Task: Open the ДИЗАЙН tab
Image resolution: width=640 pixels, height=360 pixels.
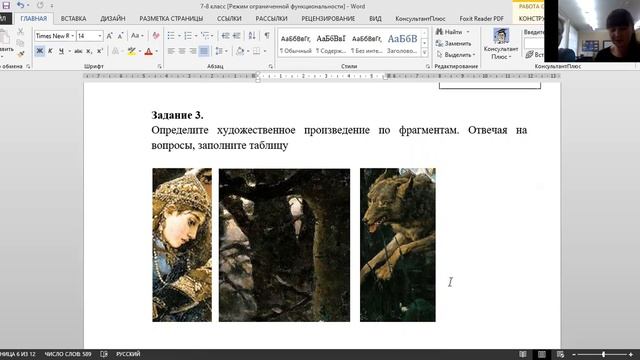Action: 113,19
